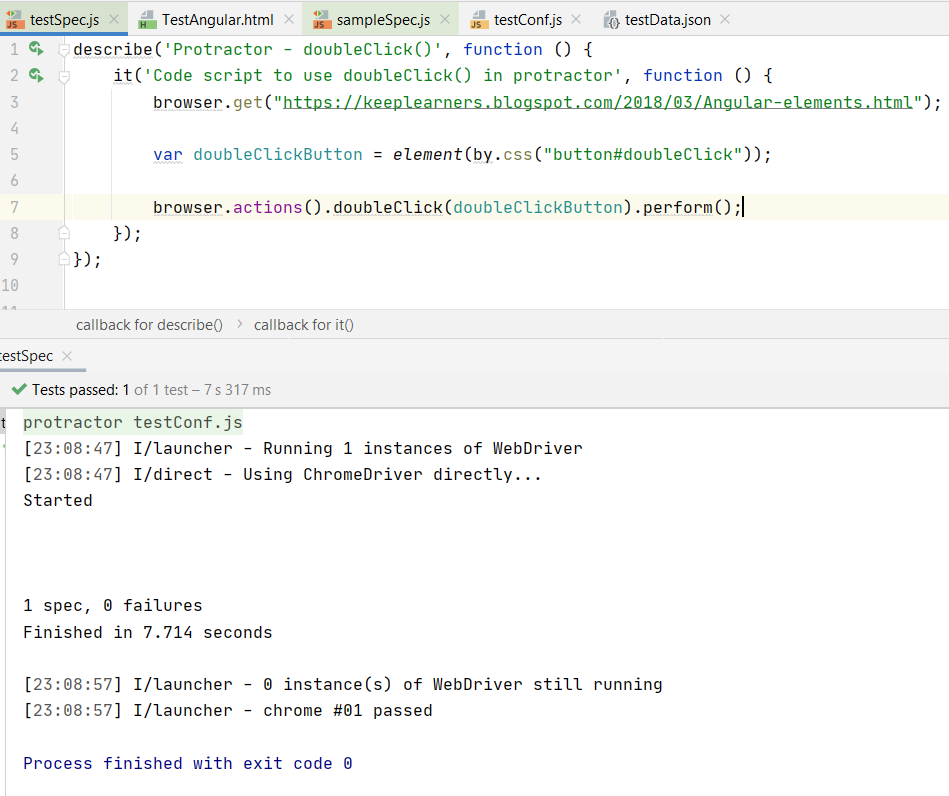This screenshot has width=949, height=796.
Task: Click '1 spec, 0 failures' console line
Action: 113,605
